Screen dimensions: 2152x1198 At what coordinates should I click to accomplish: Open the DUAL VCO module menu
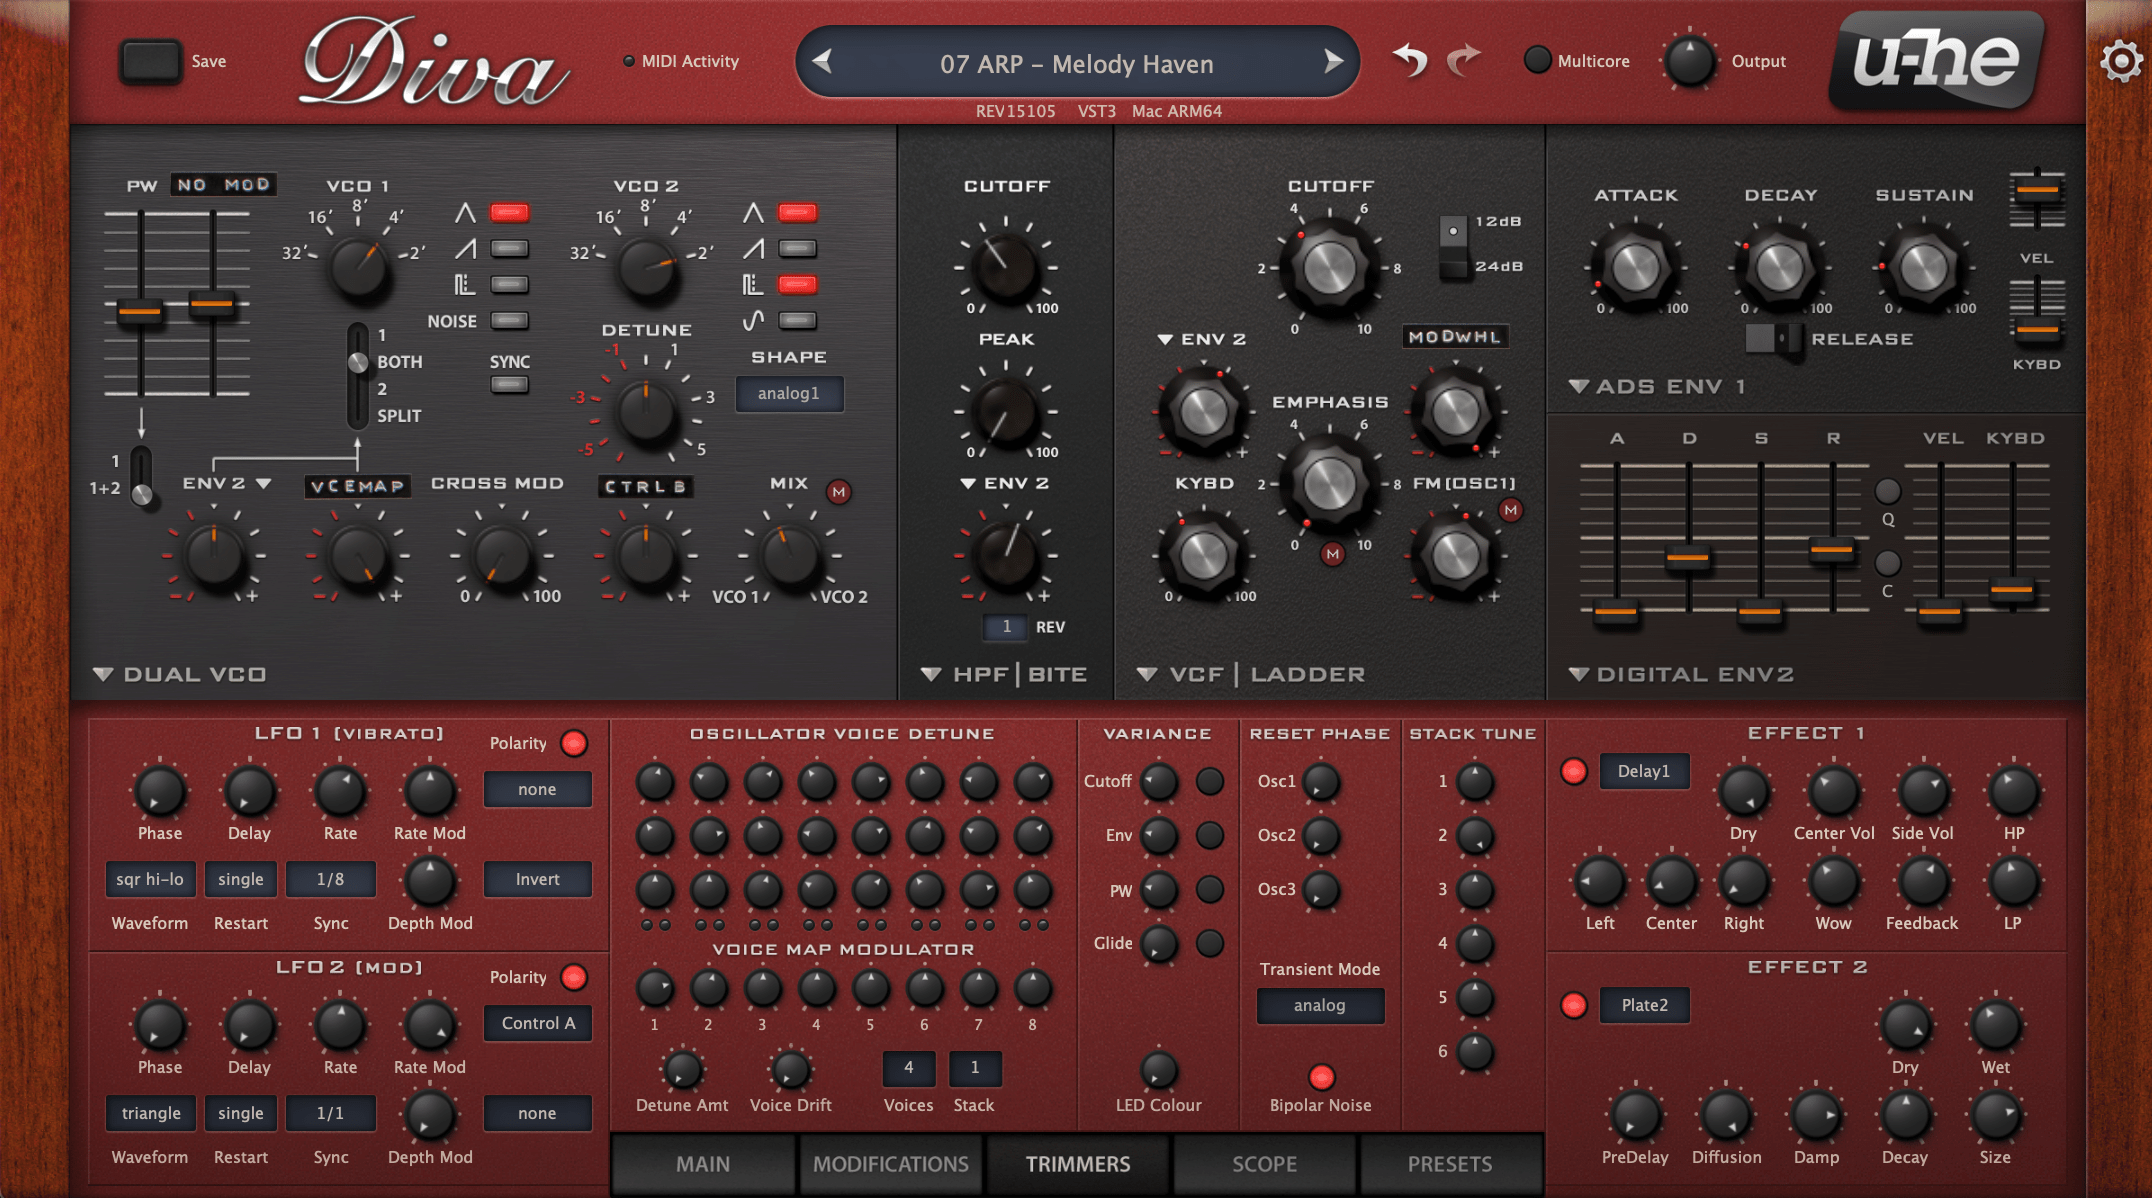(181, 674)
